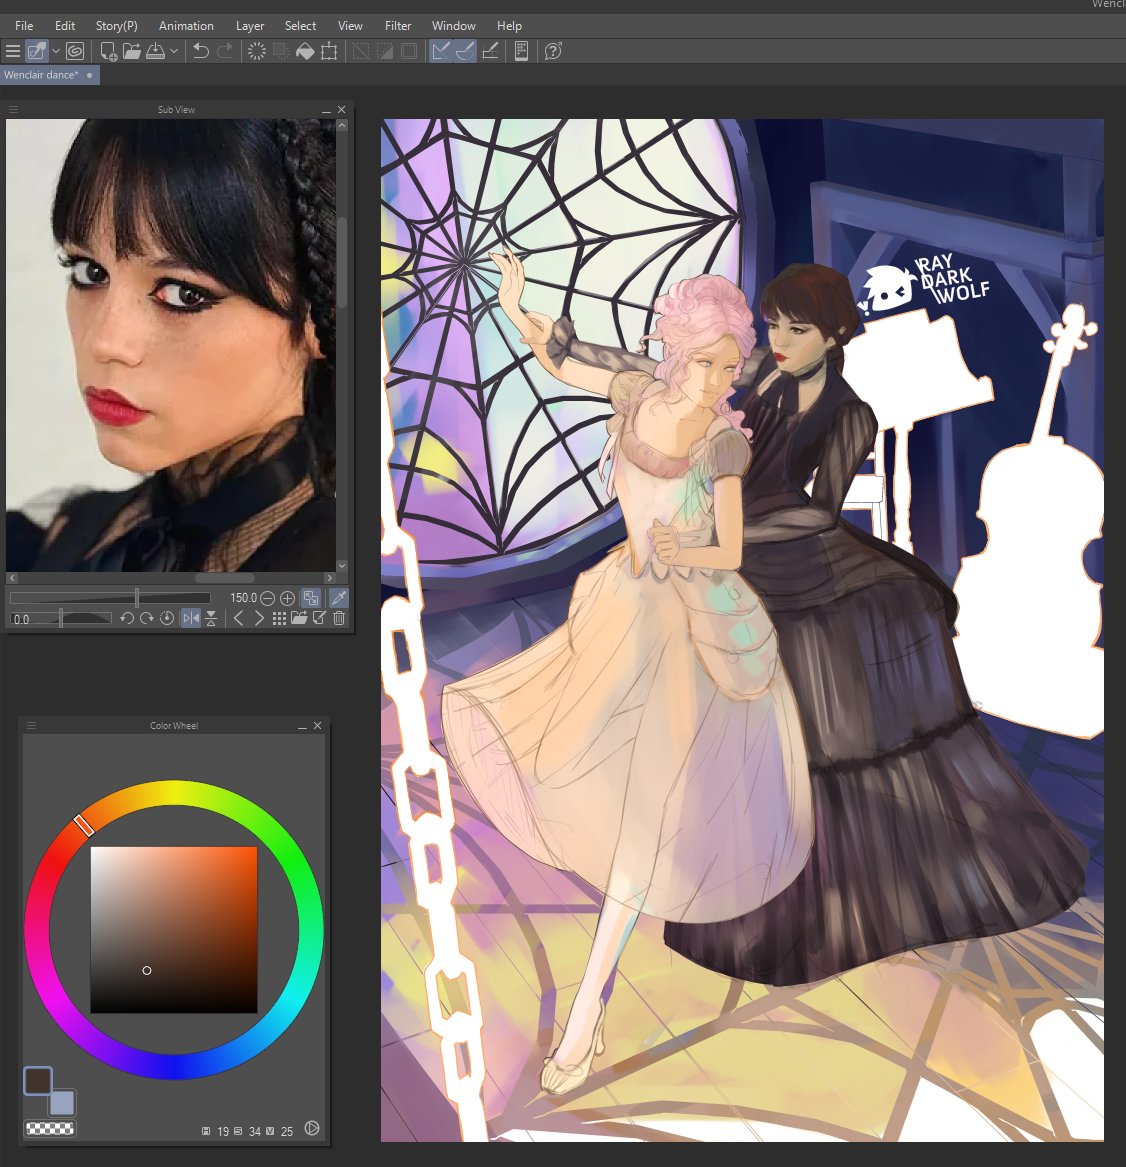Select the transparent color swatch
Viewport: 1126px width, 1167px height.
point(50,1128)
